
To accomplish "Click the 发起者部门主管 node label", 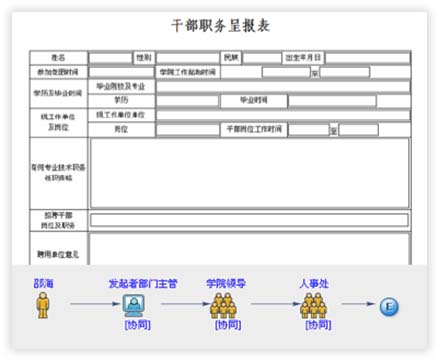I will pyautogui.click(x=143, y=284).
